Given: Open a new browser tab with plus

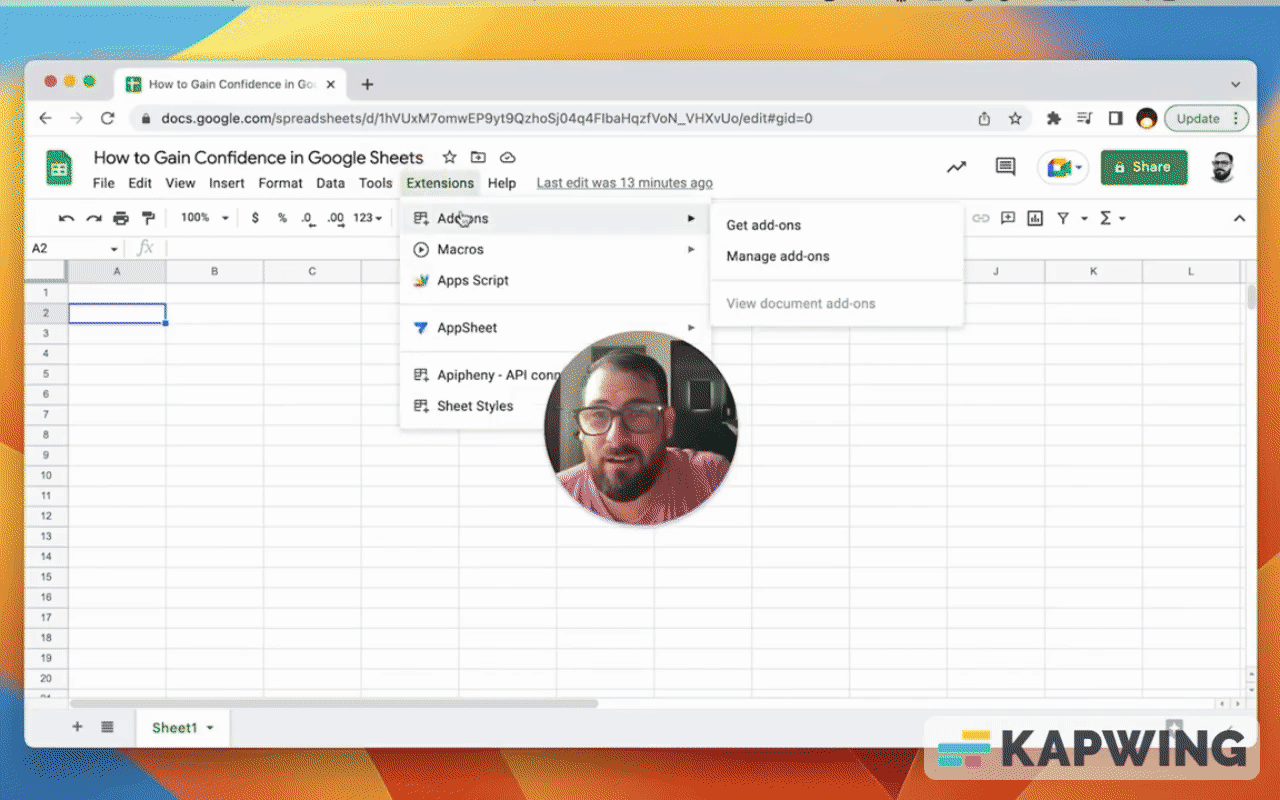Looking at the screenshot, I should [367, 84].
